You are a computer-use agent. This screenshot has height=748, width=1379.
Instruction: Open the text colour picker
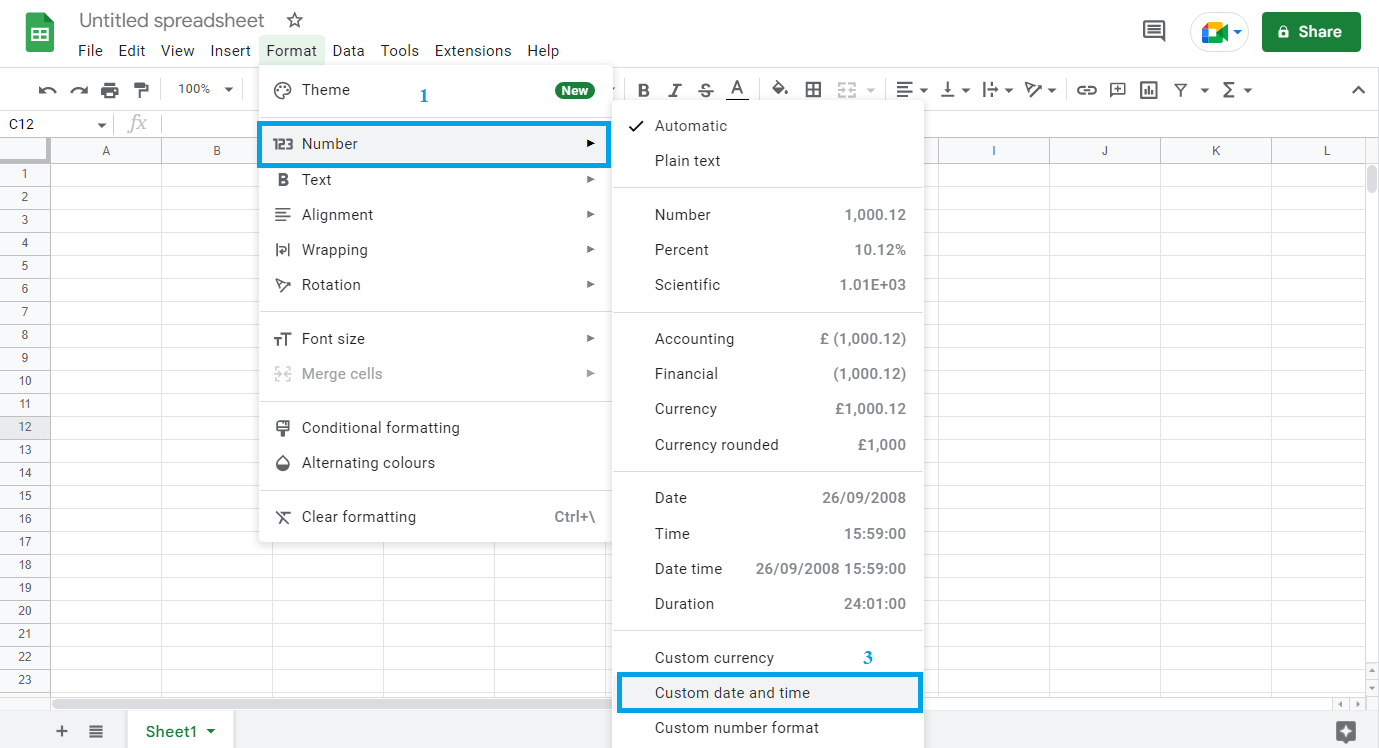click(737, 89)
